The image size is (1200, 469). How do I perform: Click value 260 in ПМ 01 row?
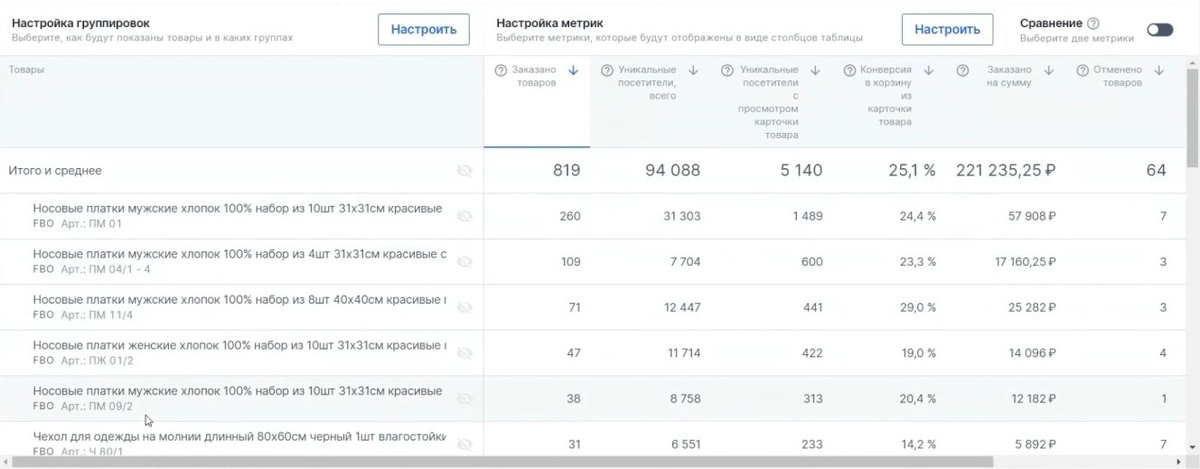[570, 216]
